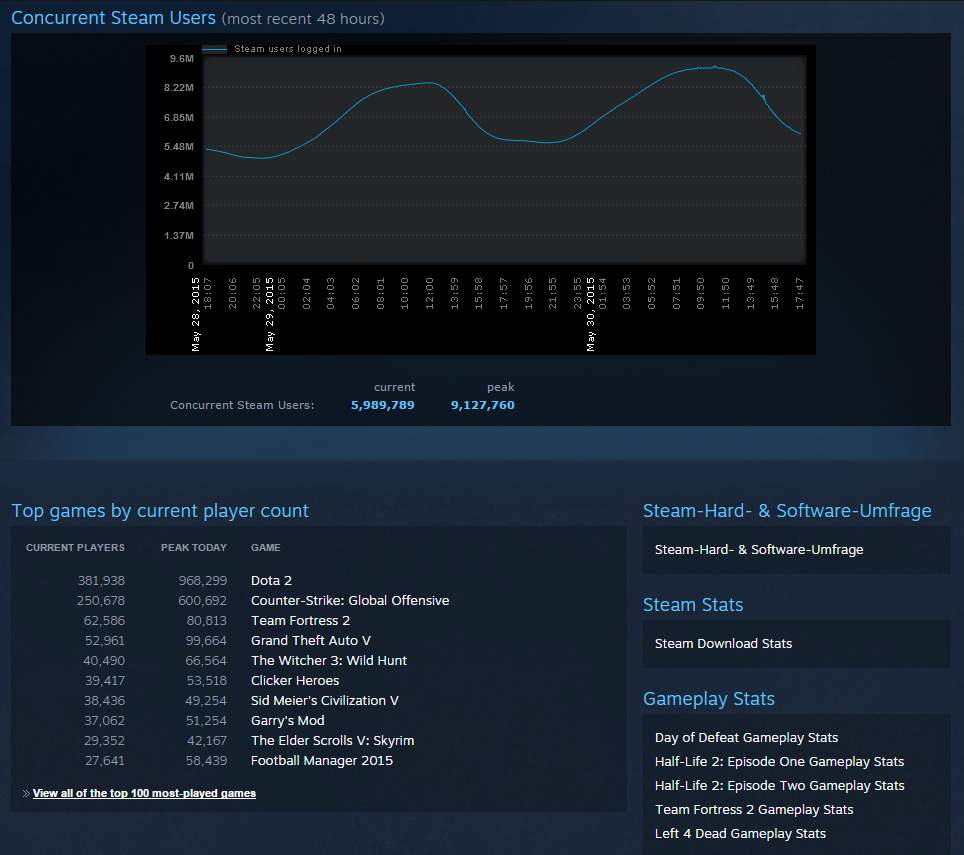This screenshot has width=964, height=855.
Task: Open Left 4 Dead Gameplay Stats
Action: (740, 833)
